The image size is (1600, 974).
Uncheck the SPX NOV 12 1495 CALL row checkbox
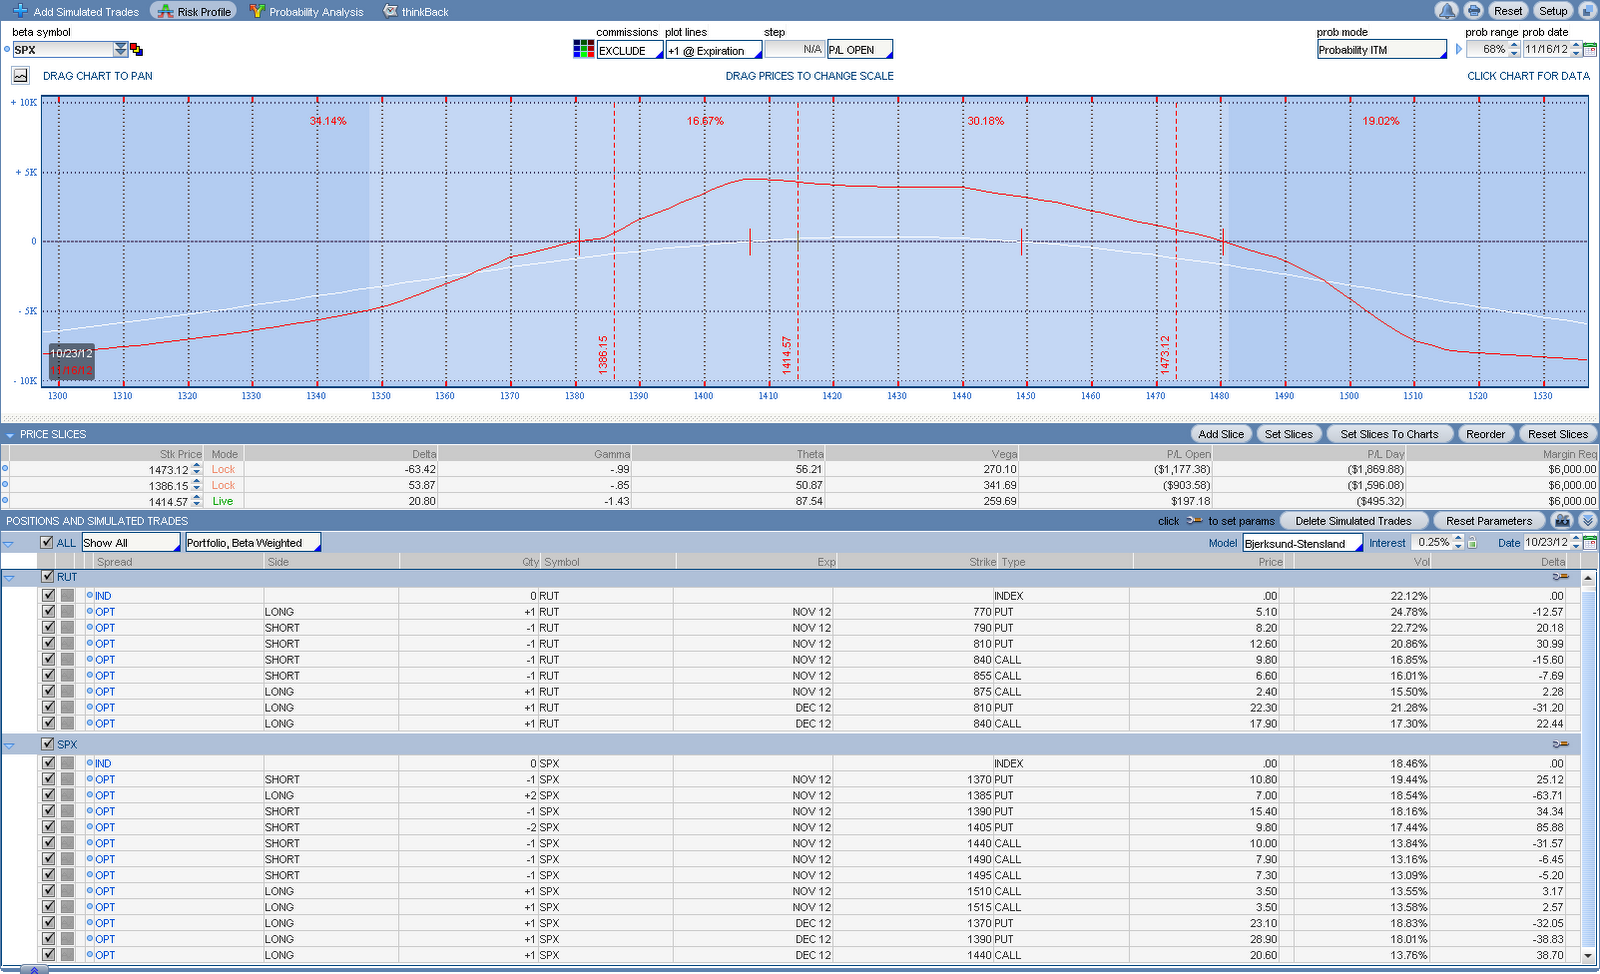tap(48, 875)
